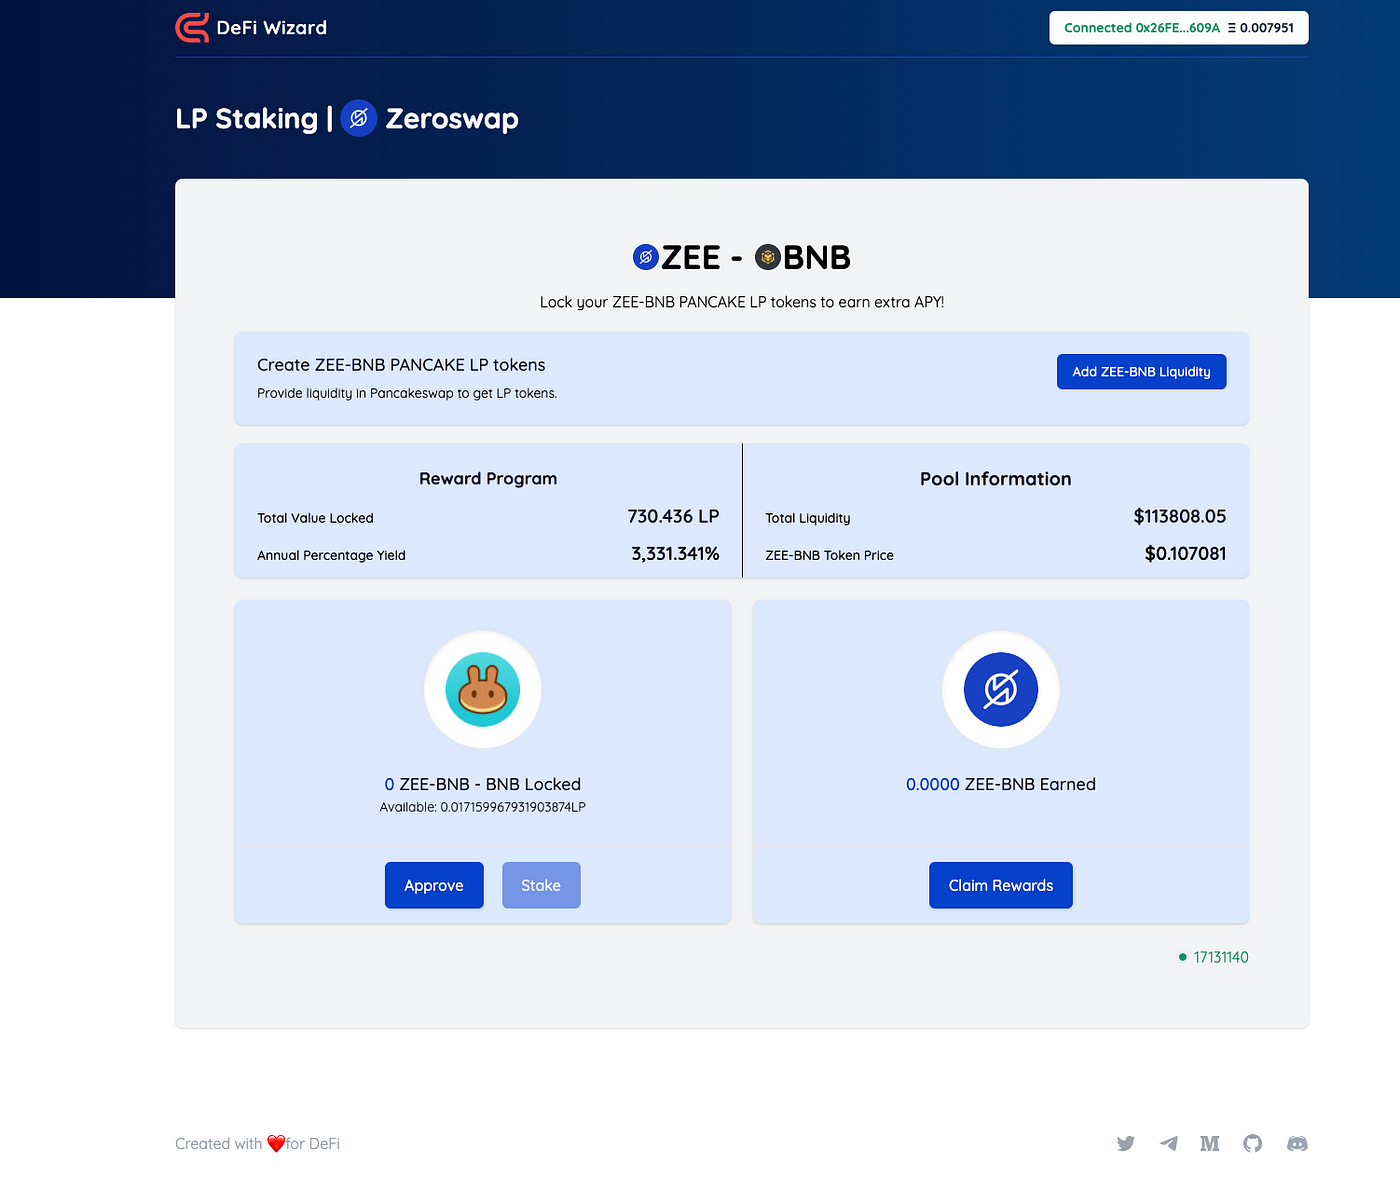Click the green block status dot
The image size is (1400, 1187).
[x=1183, y=957]
